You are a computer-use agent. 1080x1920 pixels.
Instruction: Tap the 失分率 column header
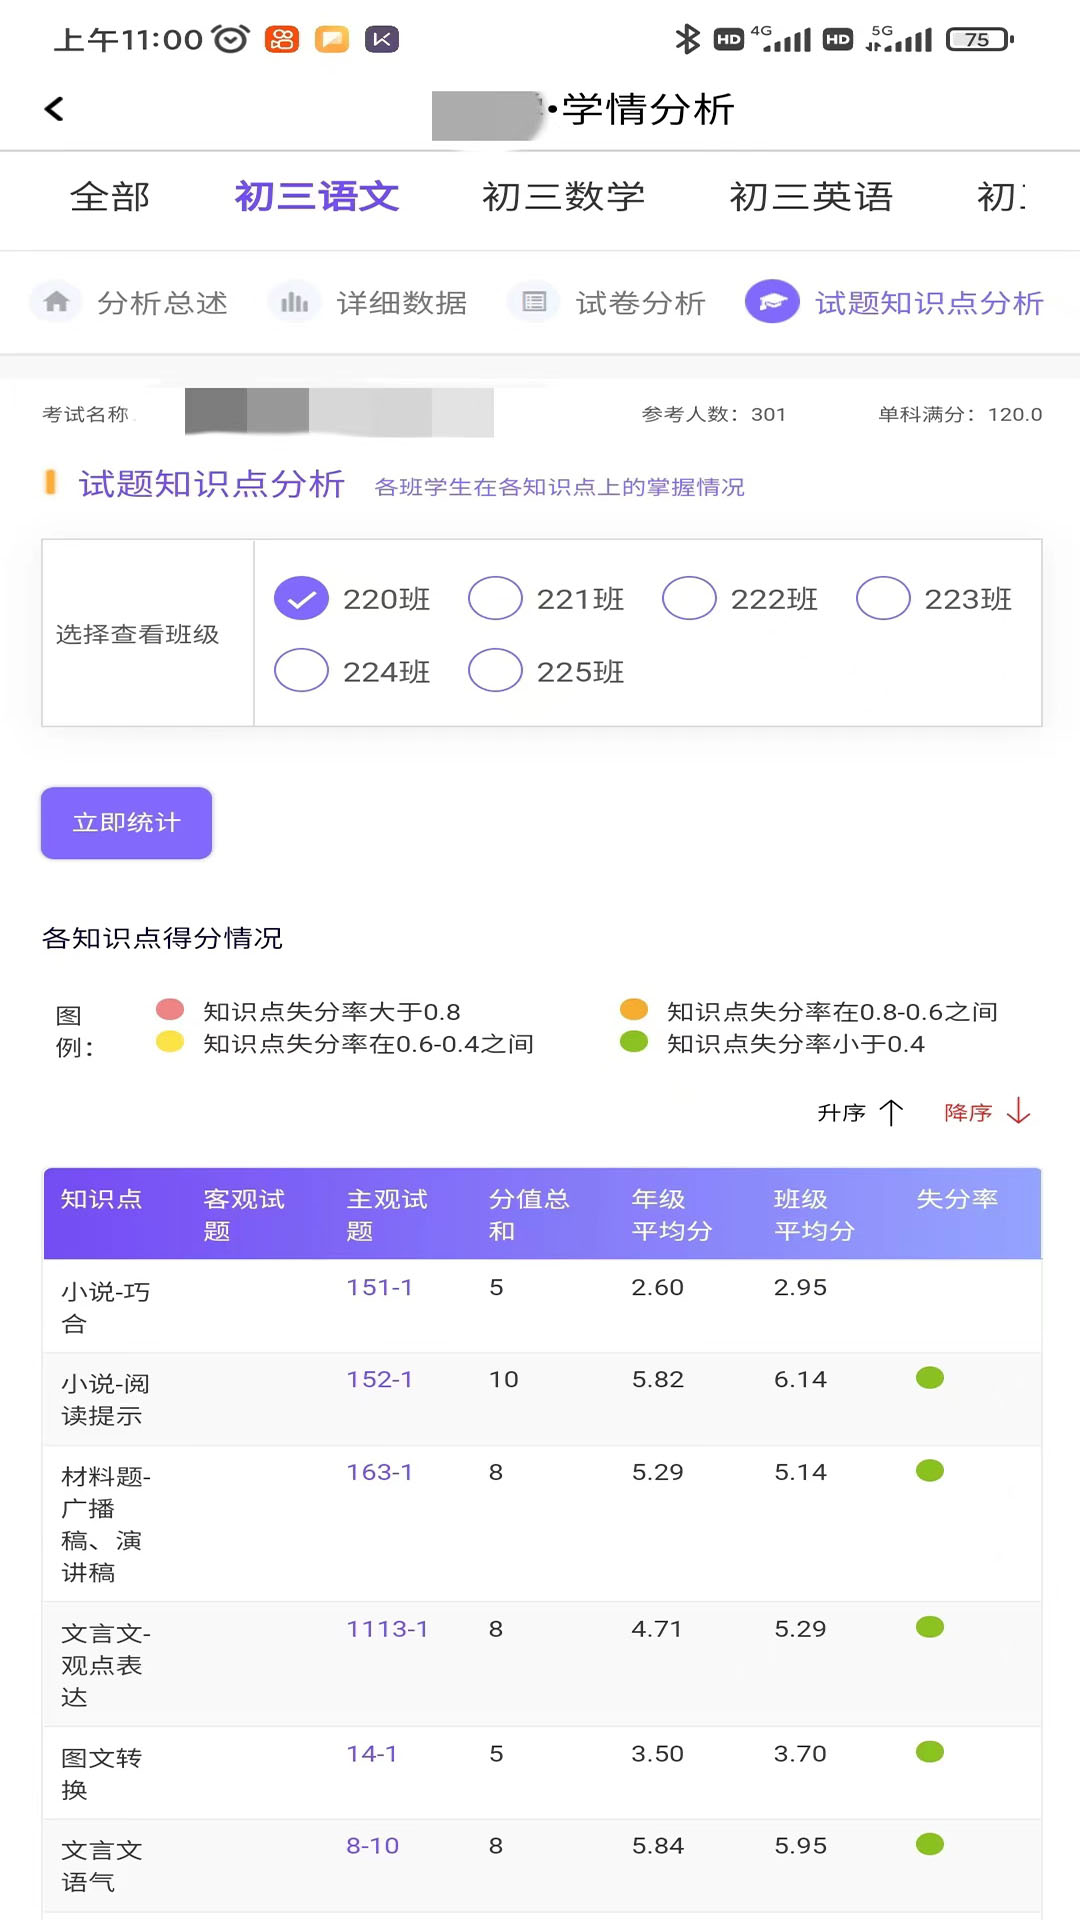pos(957,1199)
